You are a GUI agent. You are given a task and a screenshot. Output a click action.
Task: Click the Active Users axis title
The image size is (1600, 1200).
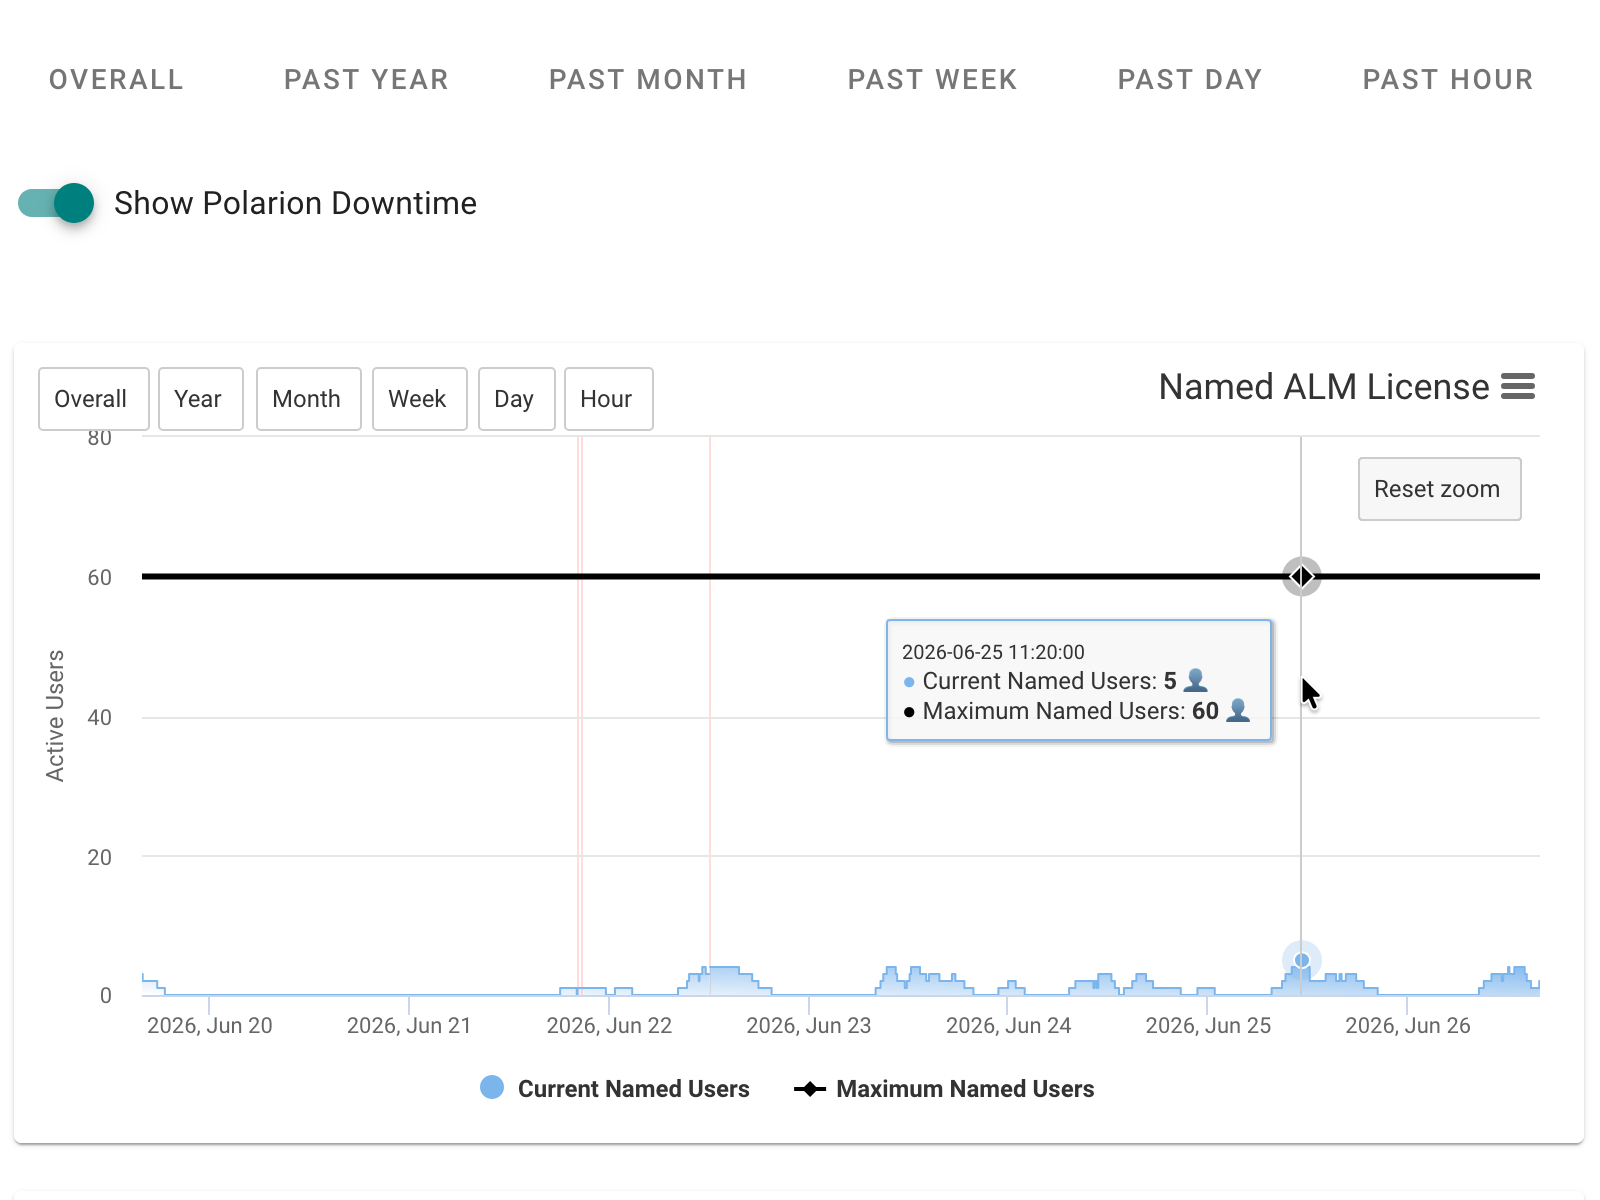(x=55, y=716)
